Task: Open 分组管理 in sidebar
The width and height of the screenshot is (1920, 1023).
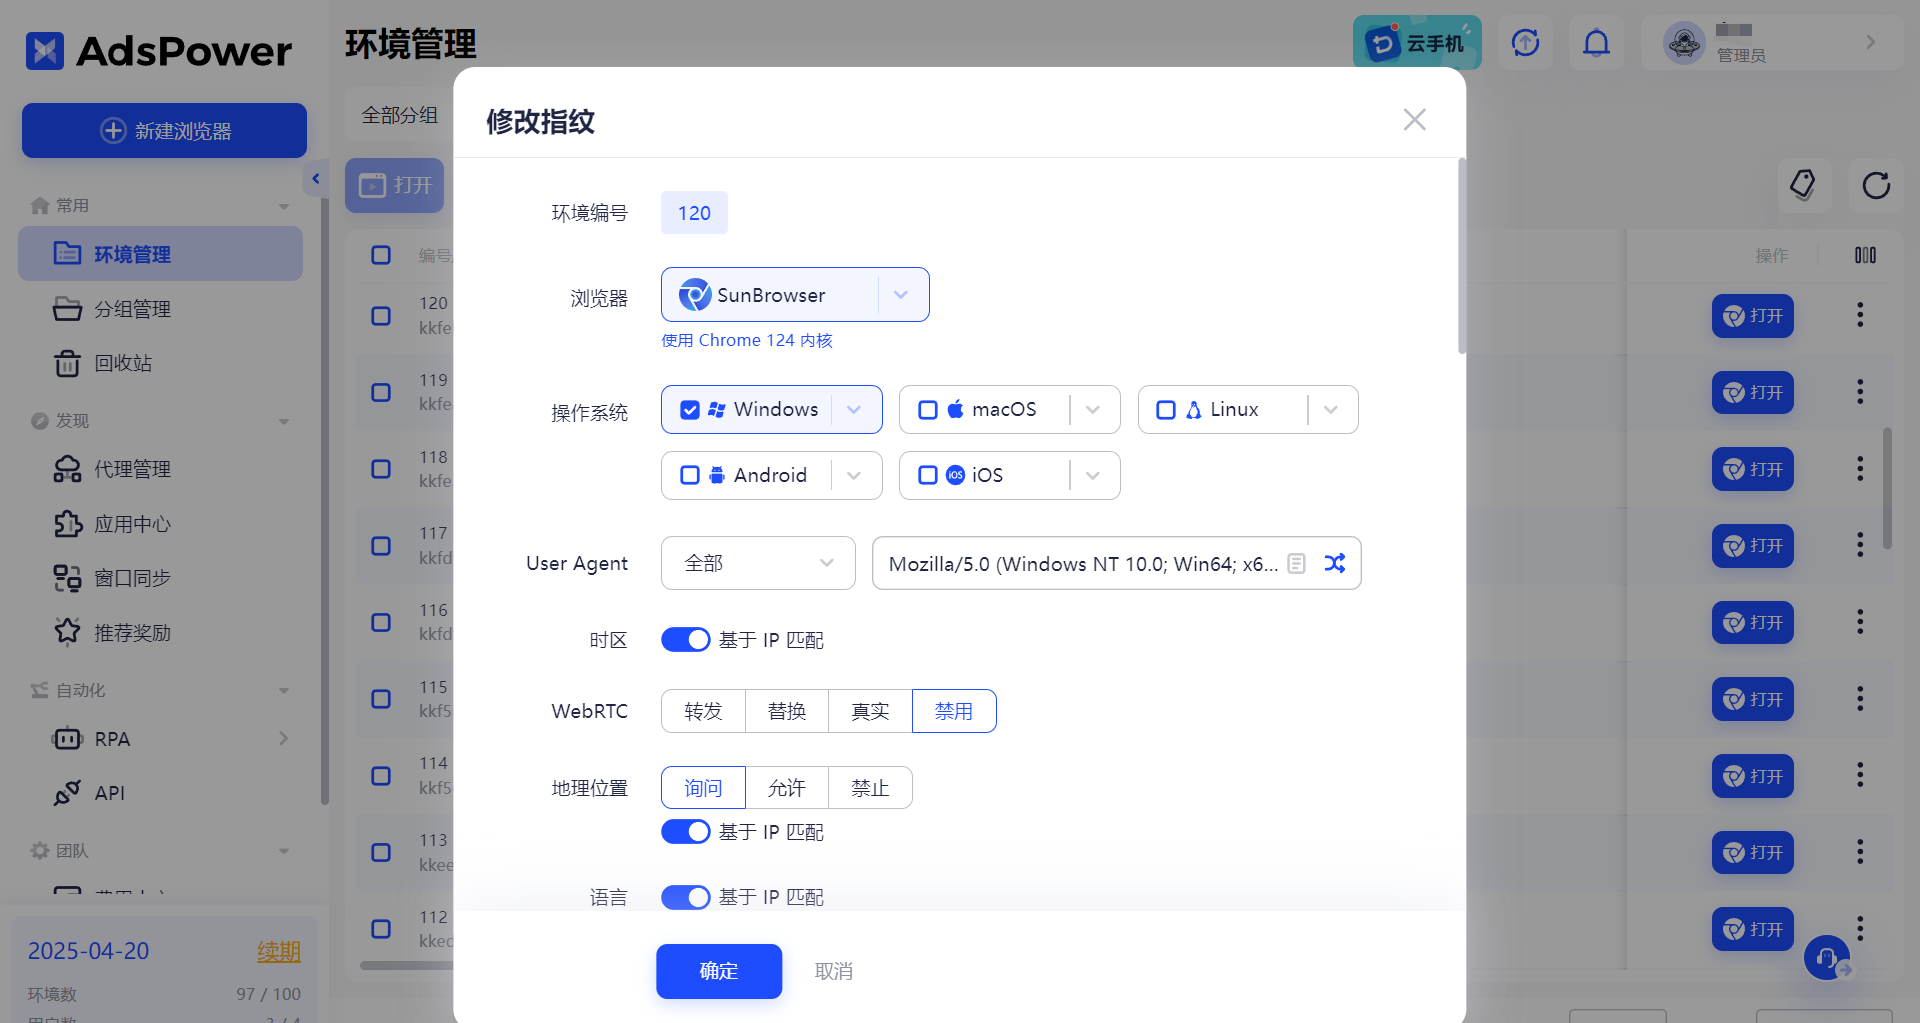Action: tap(160, 309)
